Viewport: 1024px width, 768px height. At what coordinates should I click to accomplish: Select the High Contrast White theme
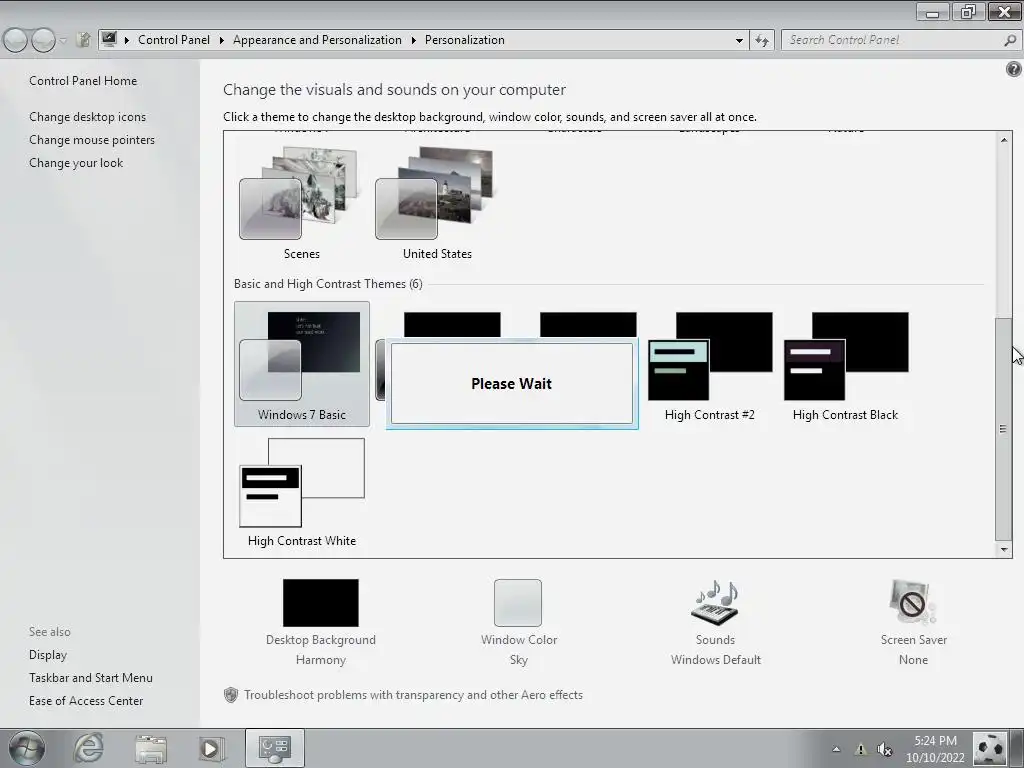click(302, 492)
